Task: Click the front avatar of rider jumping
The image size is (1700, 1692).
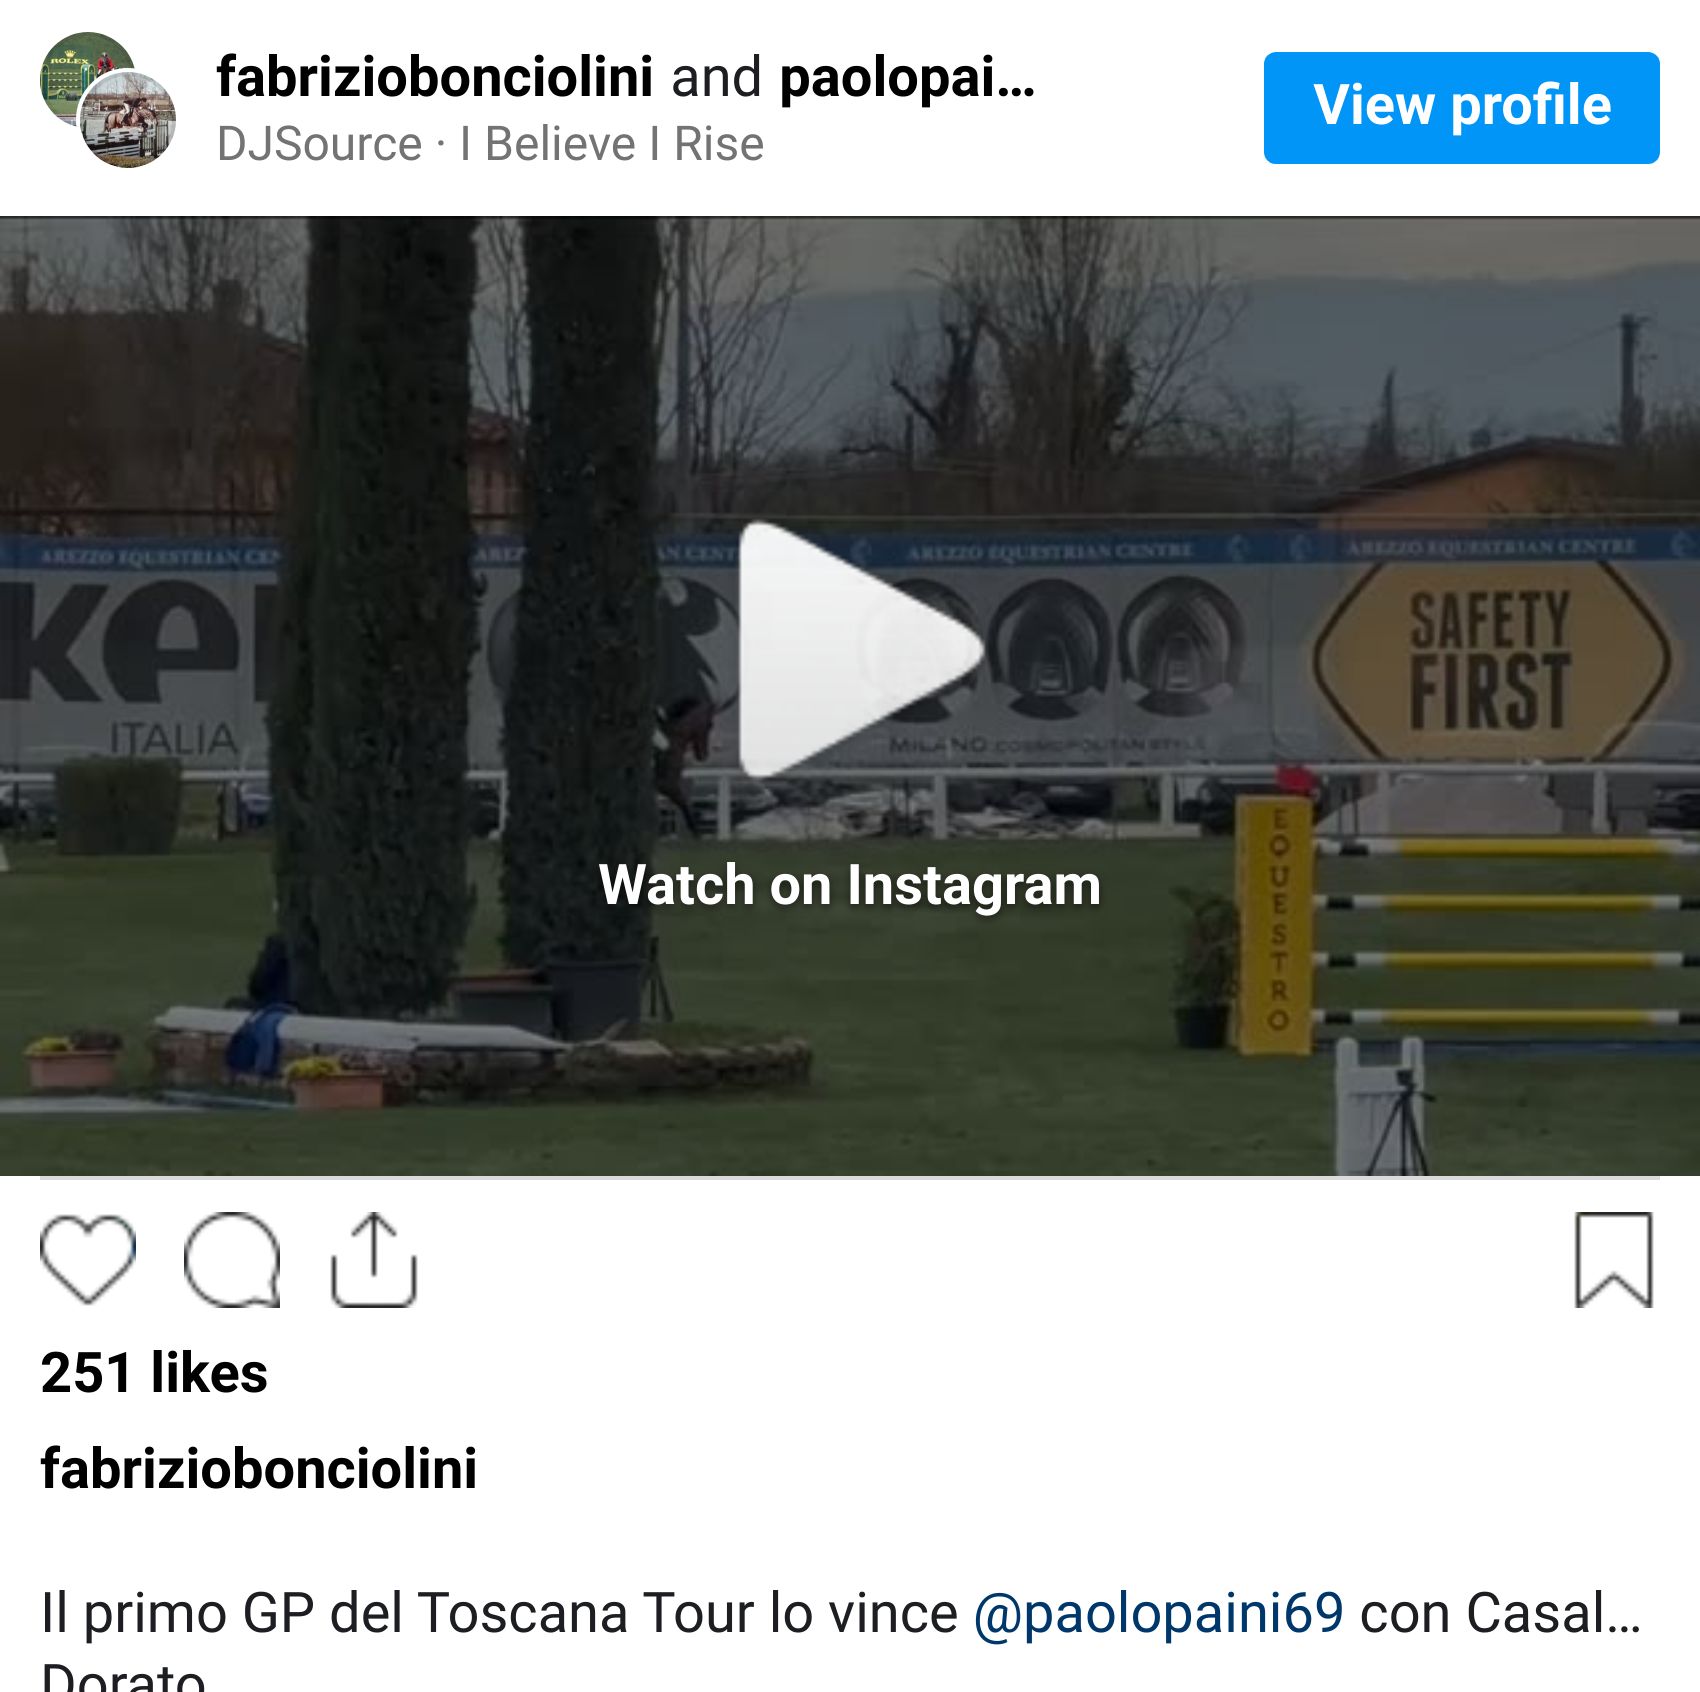Action: (x=127, y=119)
